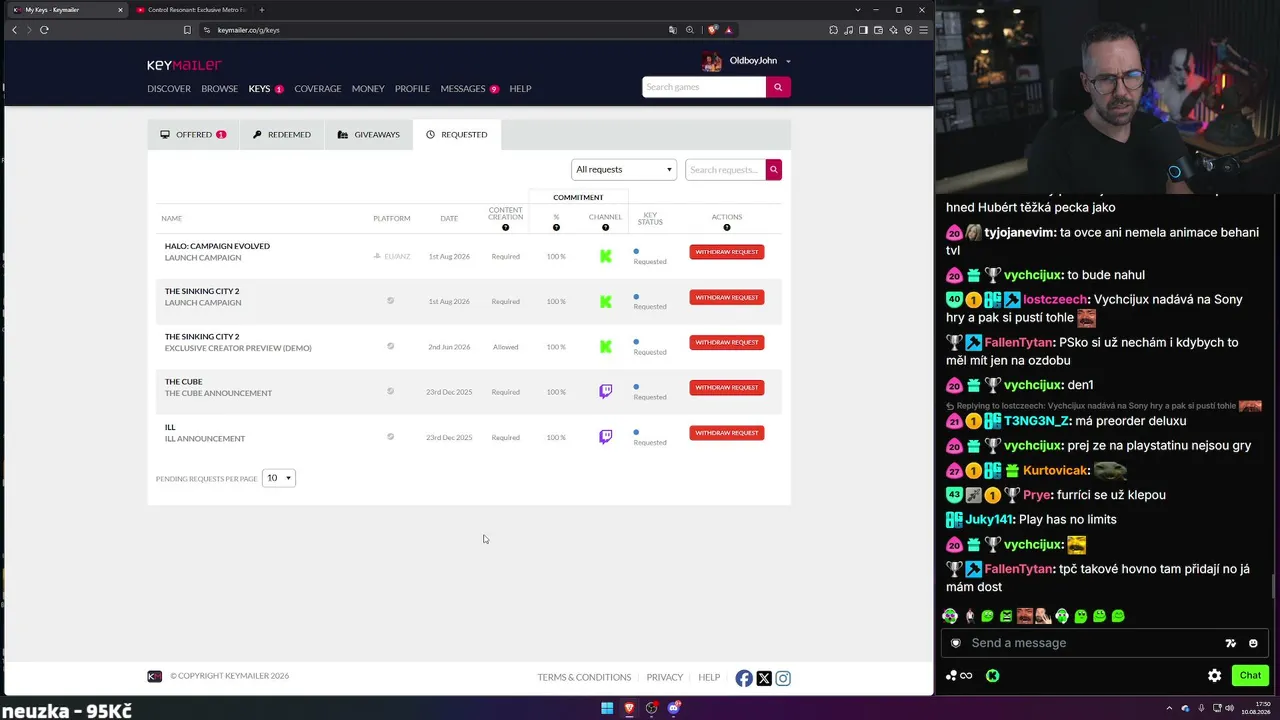1280x720 pixels.
Task: Open Browse in the Keymailer nav
Action: pyautogui.click(x=220, y=89)
